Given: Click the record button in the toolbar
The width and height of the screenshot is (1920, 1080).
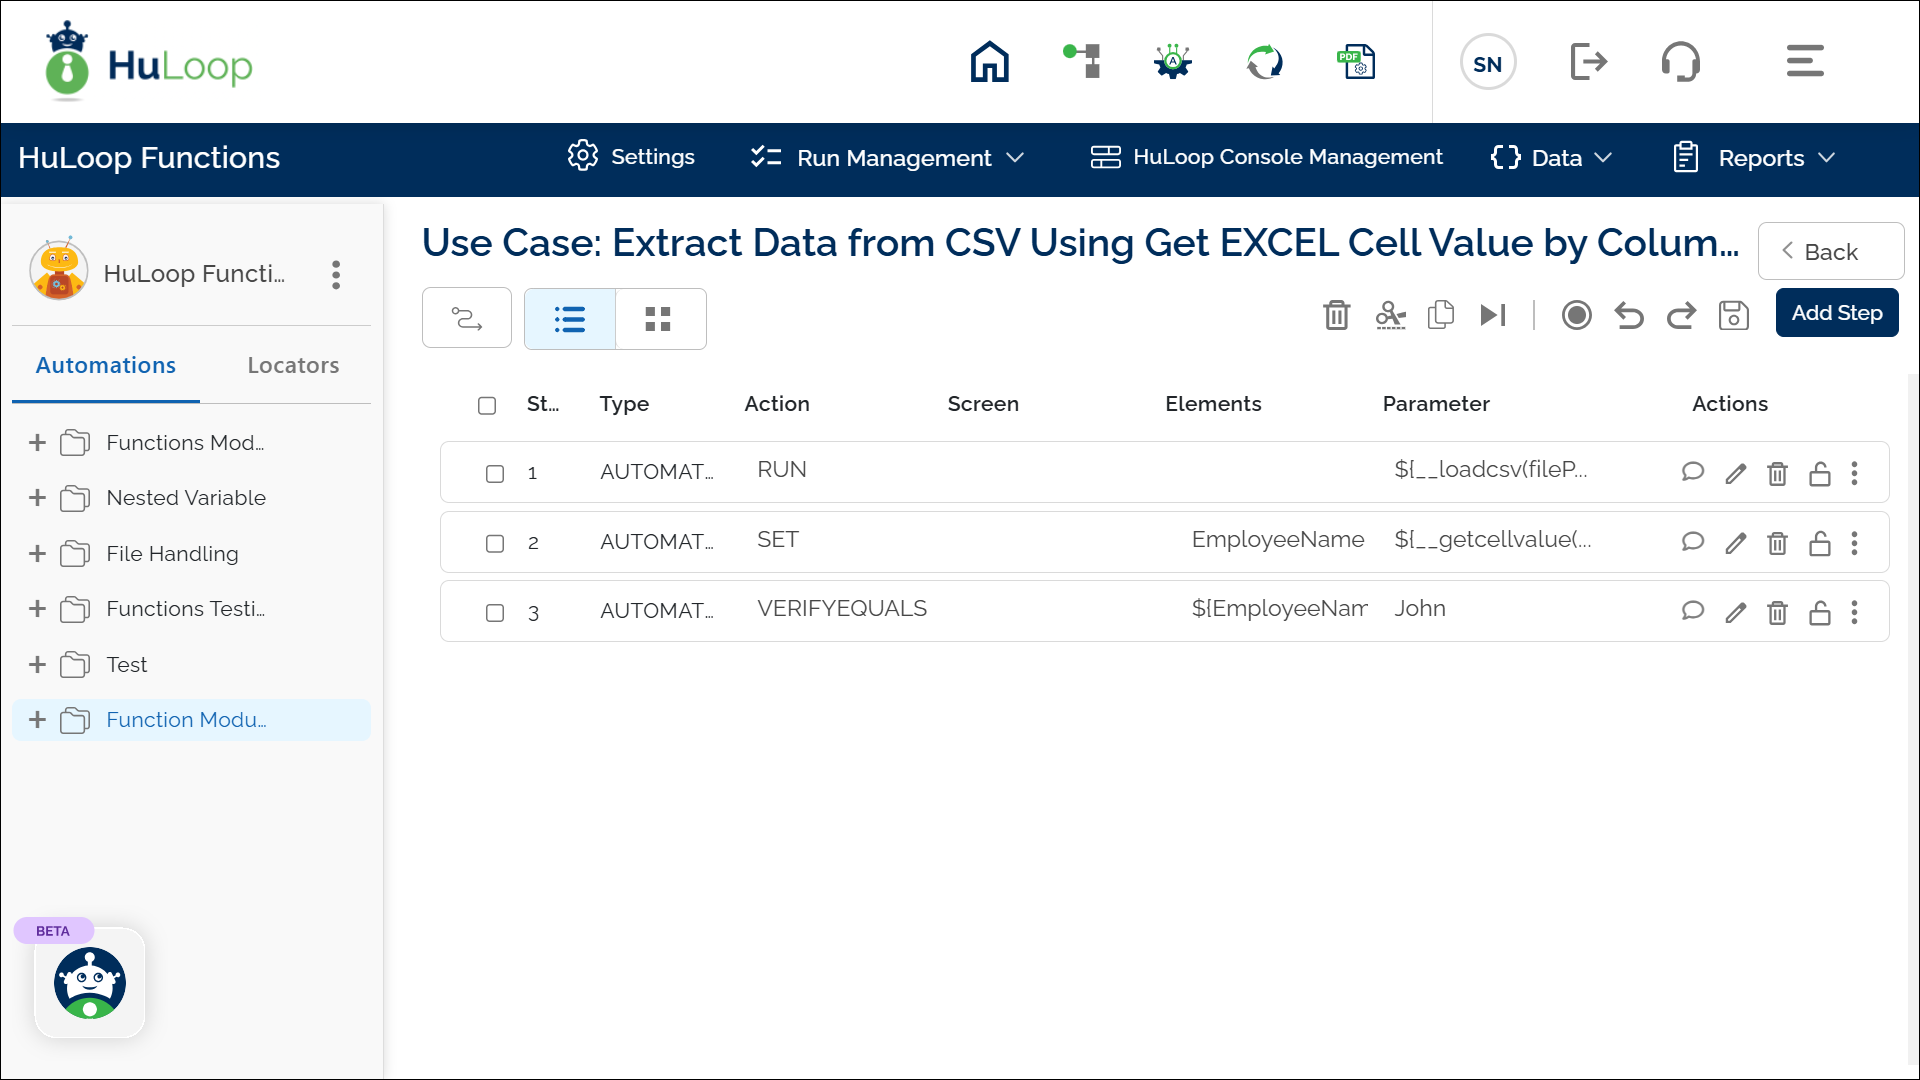Looking at the screenshot, I should coord(1576,315).
